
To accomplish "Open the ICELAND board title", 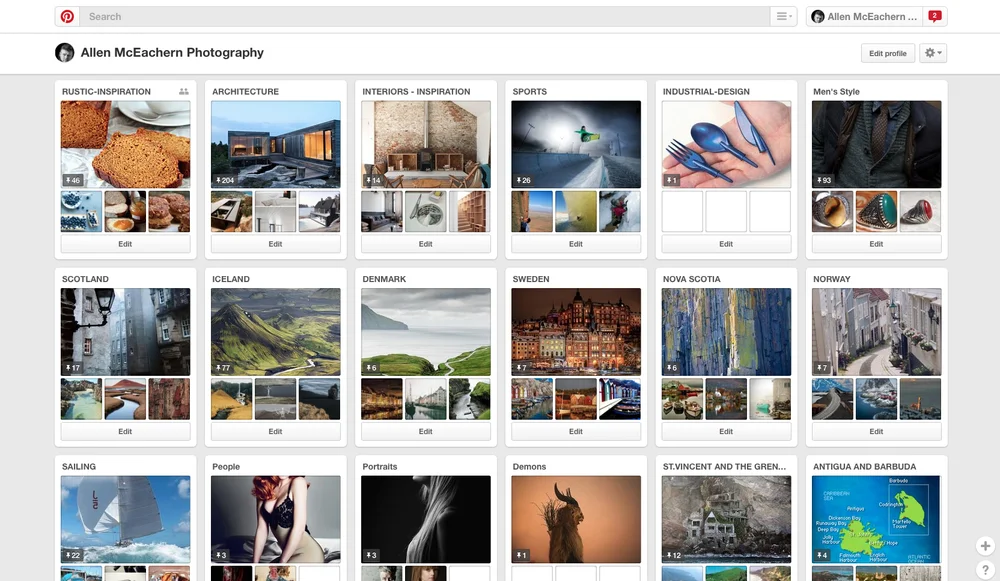I will coord(231,279).
